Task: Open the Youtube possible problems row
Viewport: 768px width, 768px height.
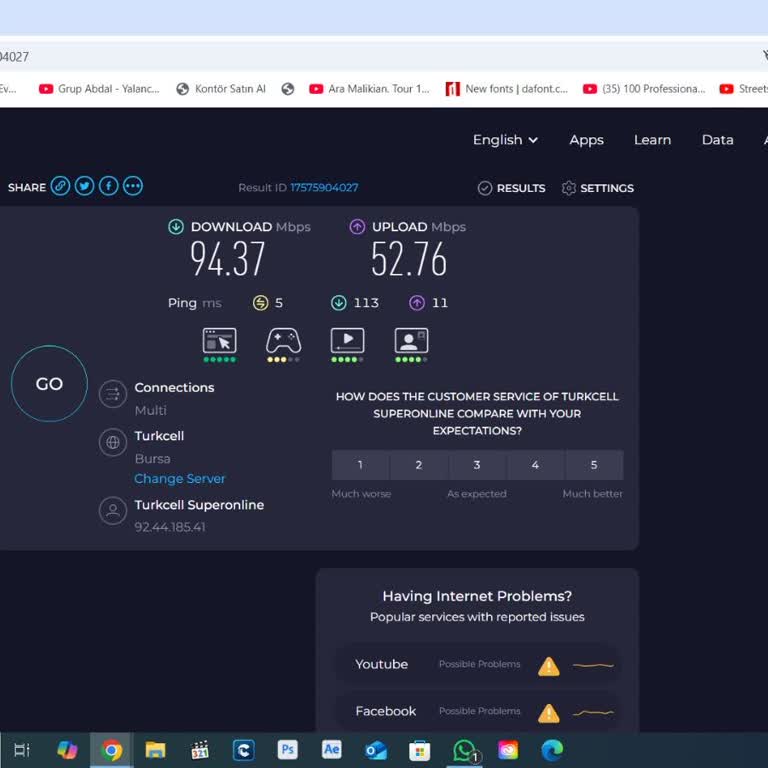Action: (478, 665)
